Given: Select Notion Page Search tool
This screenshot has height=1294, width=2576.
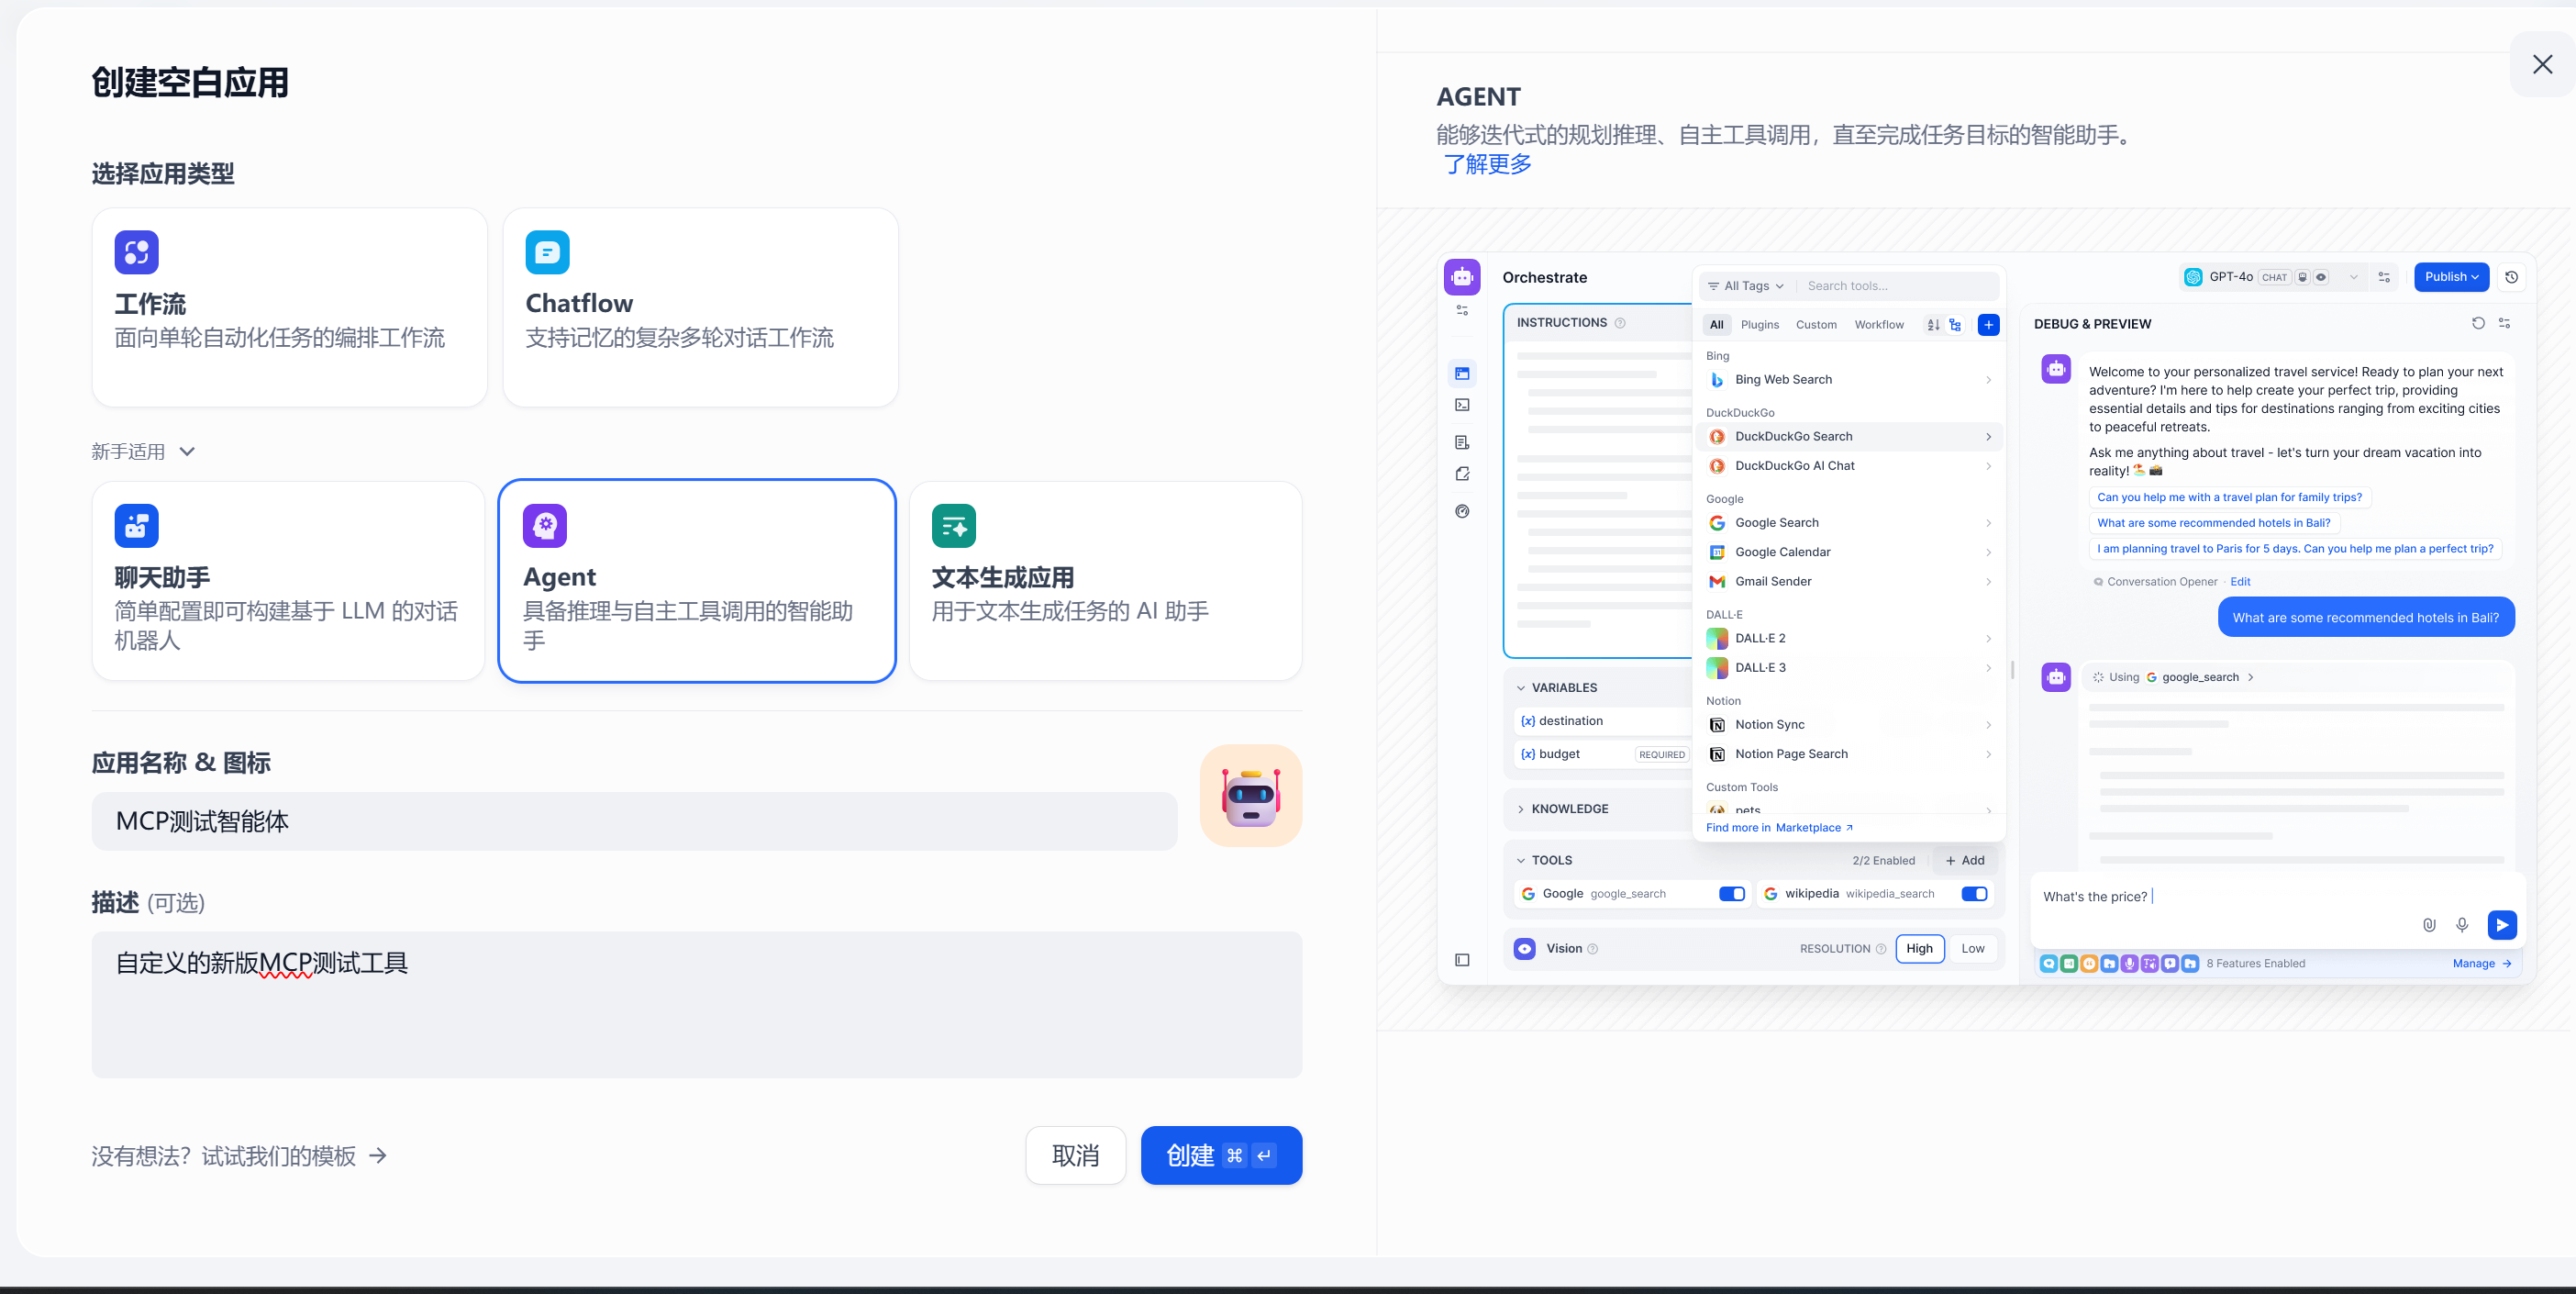Looking at the screenshot, I should 1850,754.
